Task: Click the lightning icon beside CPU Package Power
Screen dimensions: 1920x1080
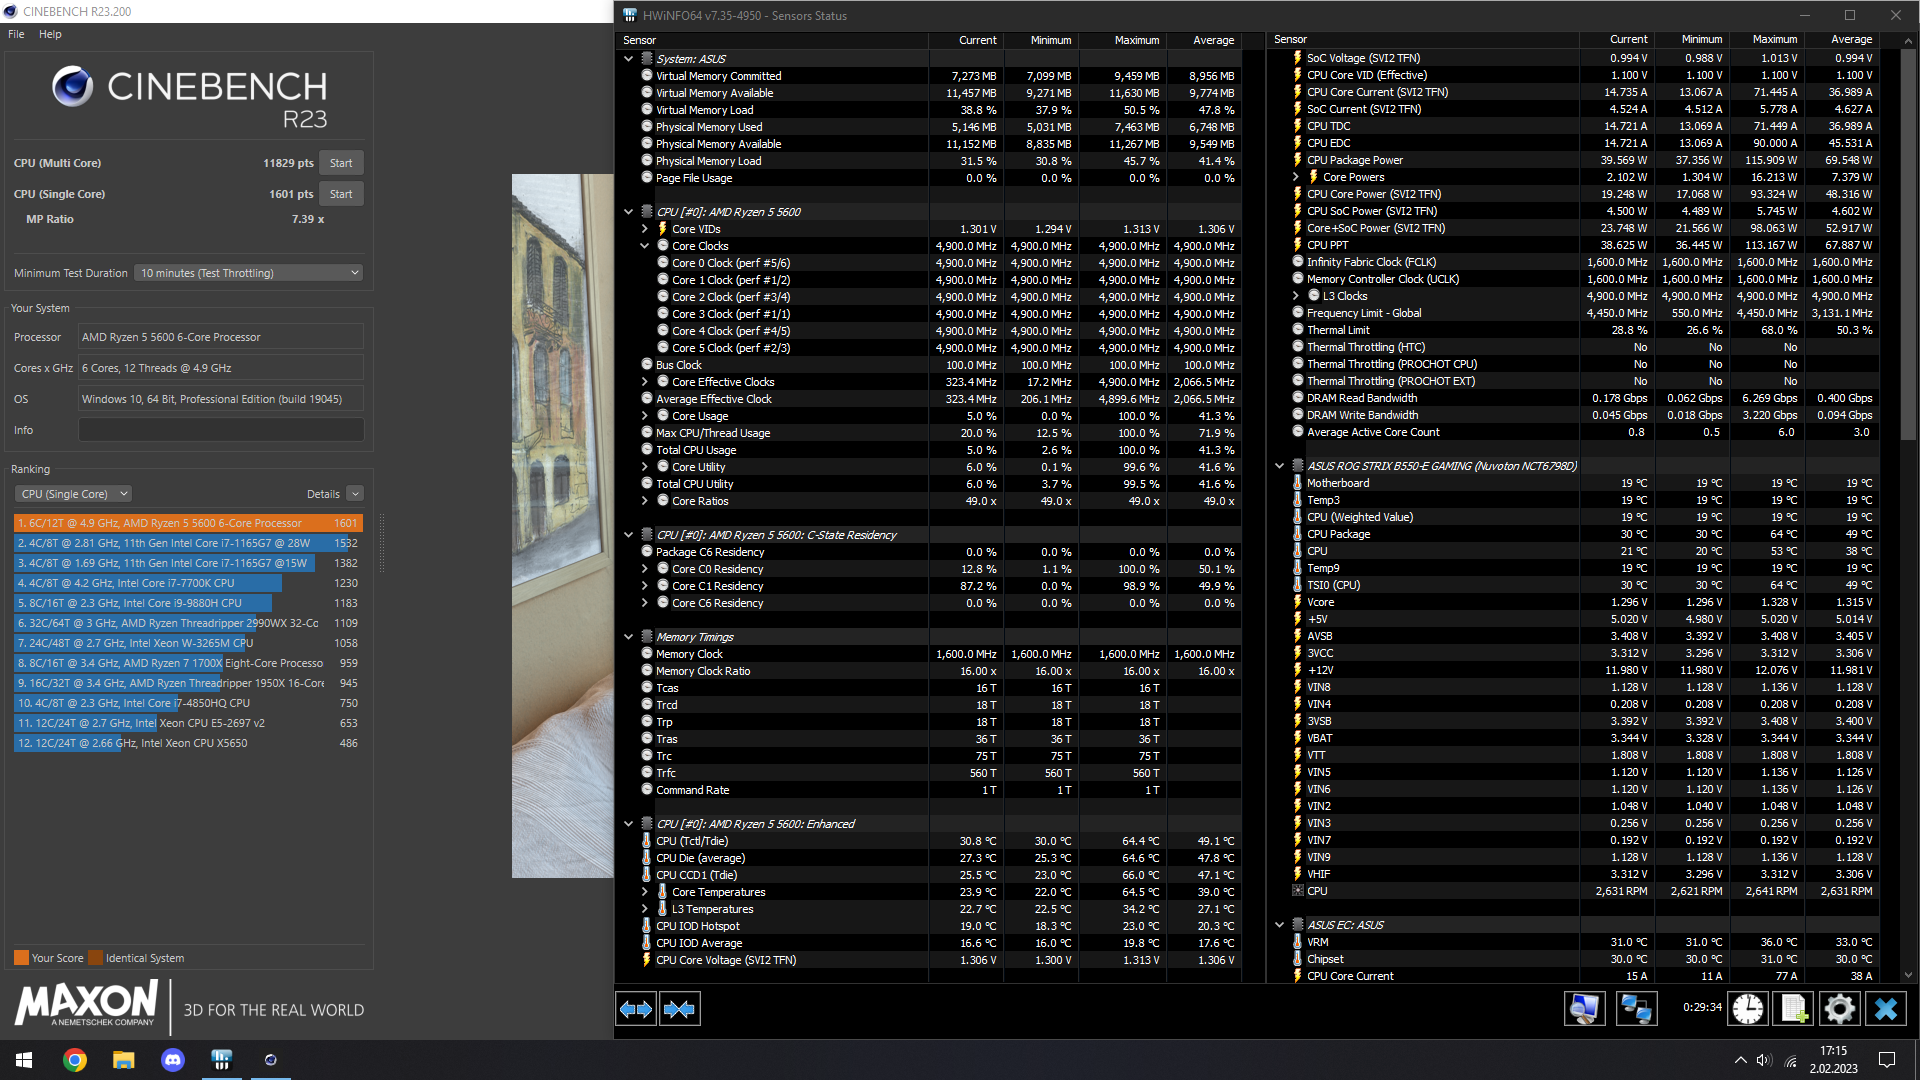Action: click(x=1298, y=160)
